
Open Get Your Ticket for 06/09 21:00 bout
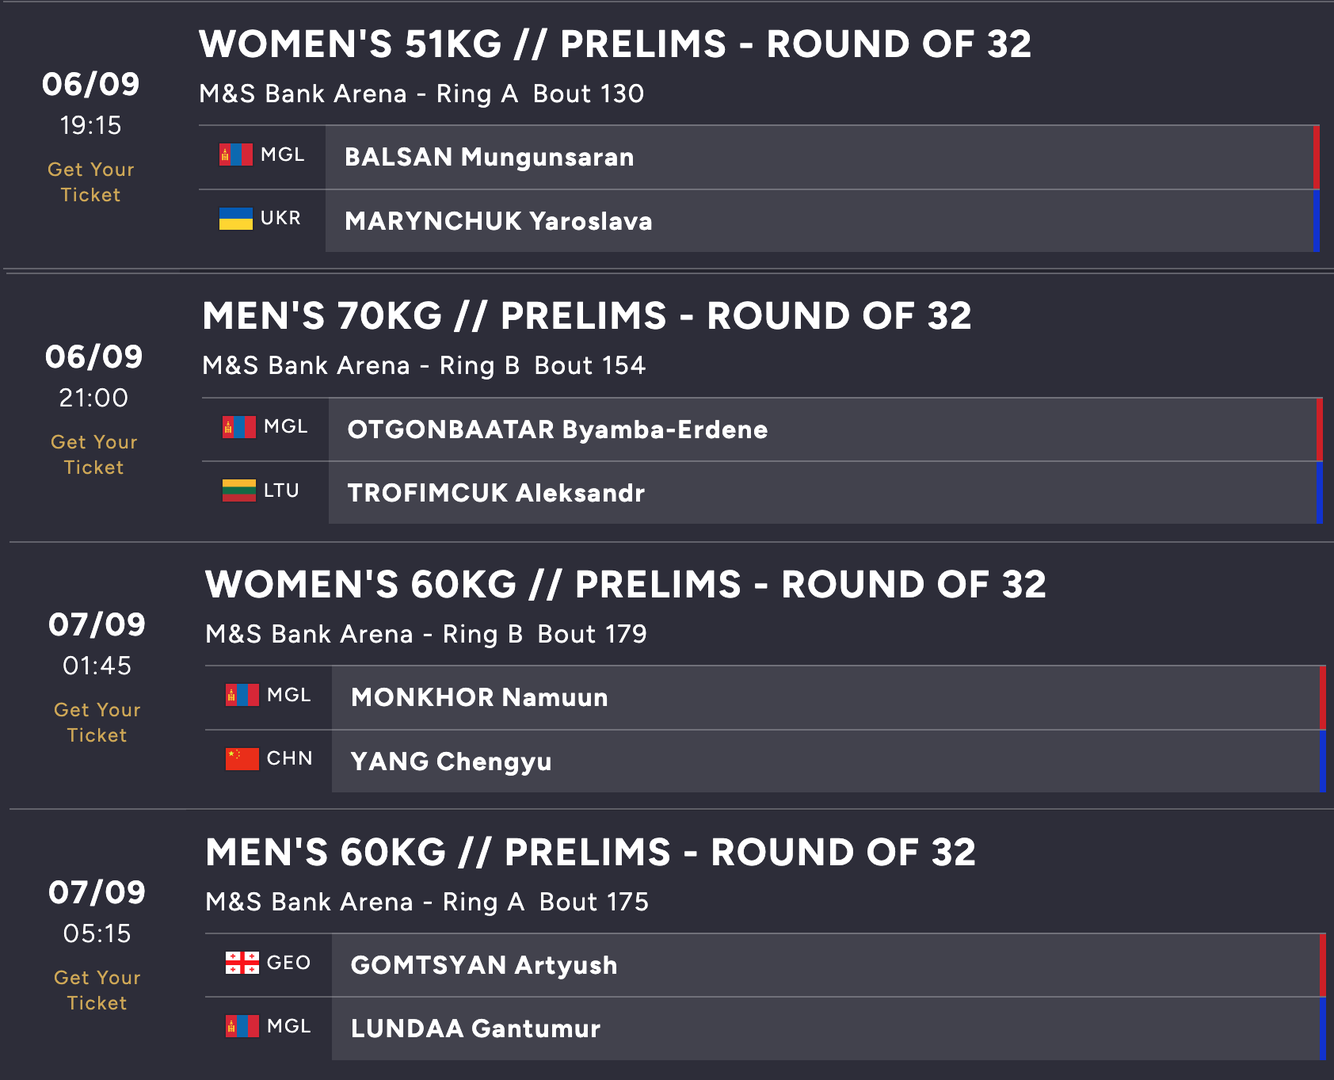click(94, 454)
